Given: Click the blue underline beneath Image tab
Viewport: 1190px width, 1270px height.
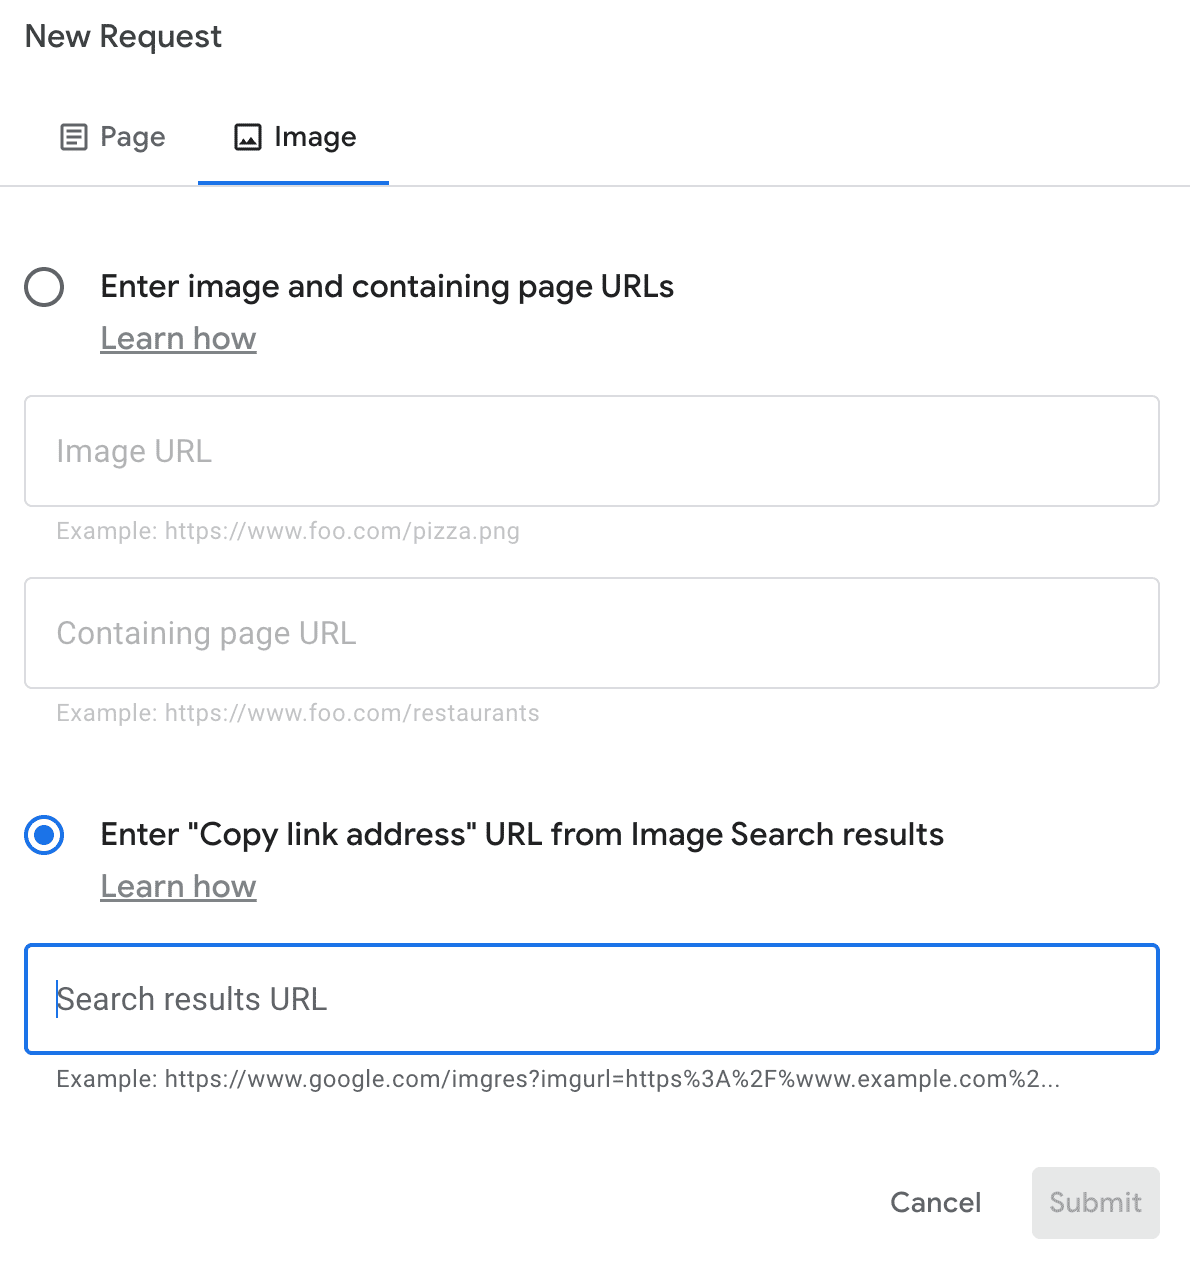Looking at the screenshot, I should [293, 184].
